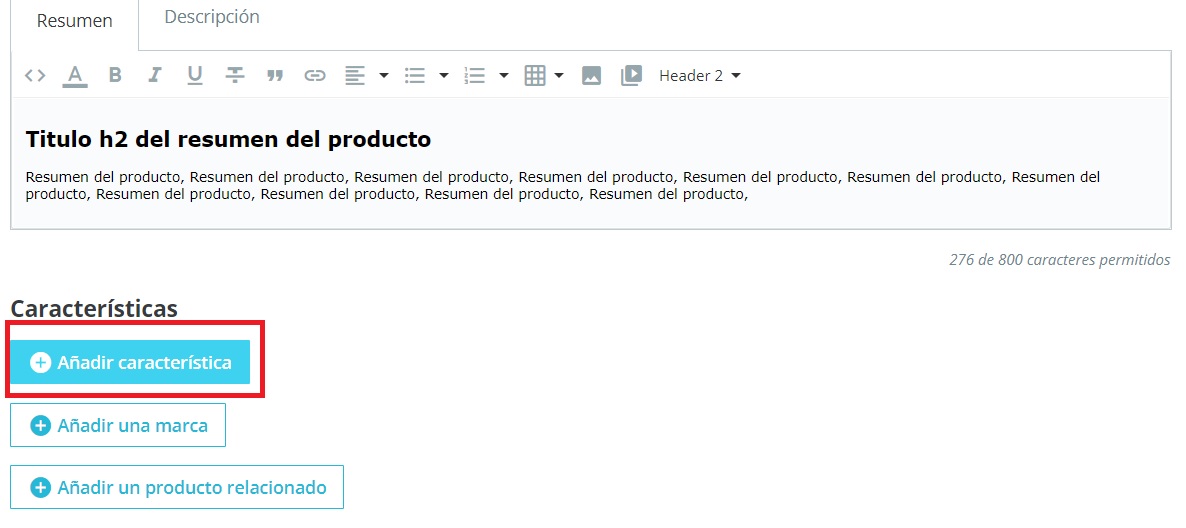1186x528 pixels.
Task: Expand the bullet list options arrow
Action: (x=444, y=76)
